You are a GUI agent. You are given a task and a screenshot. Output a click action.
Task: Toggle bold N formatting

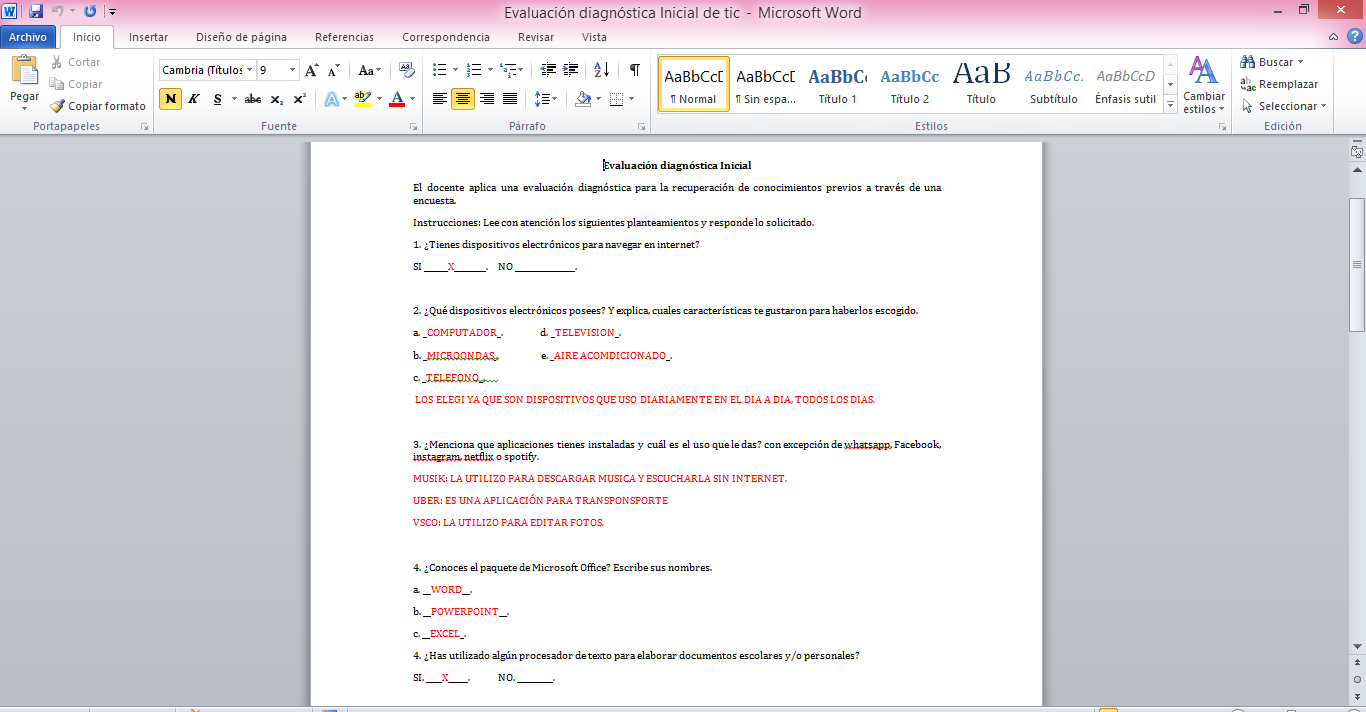[170, 99]
